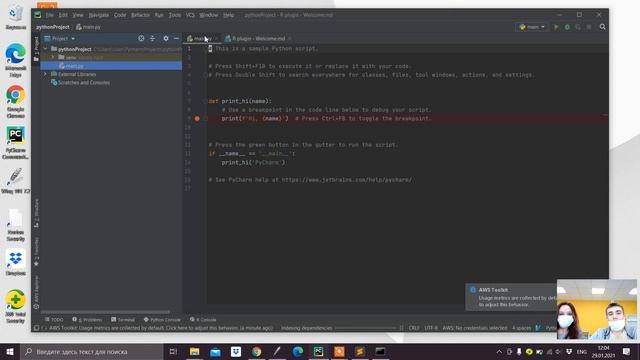
Task: Open Project panel settings gear
Action: pos(166,38)
